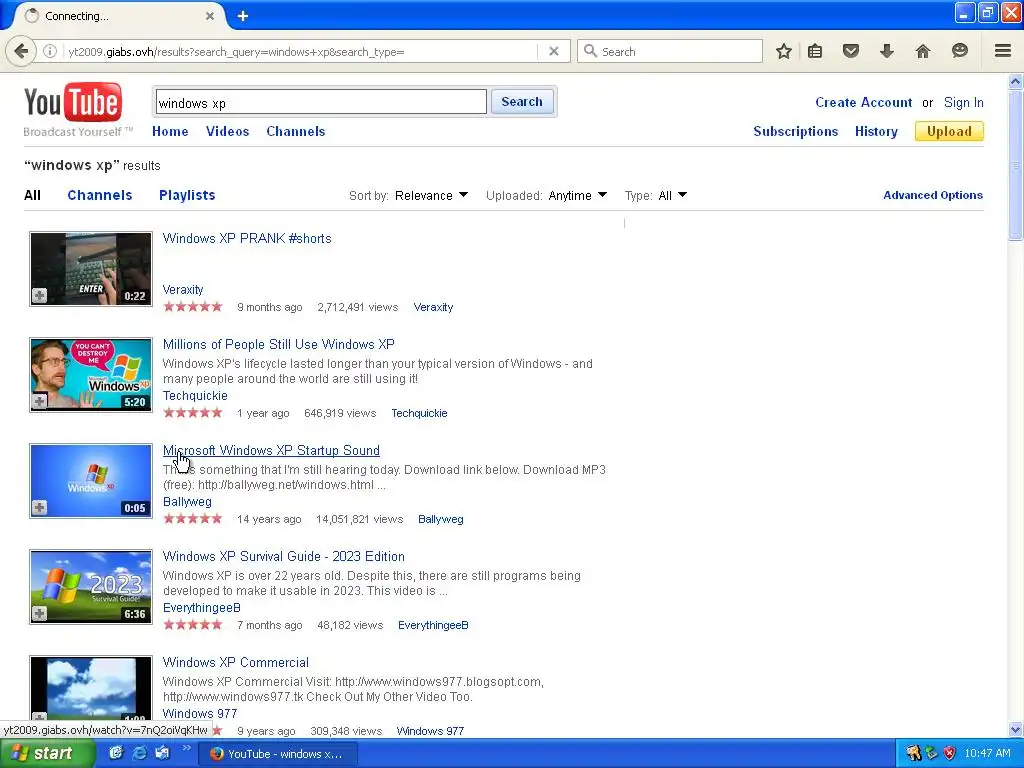This screenshot has width=1024, height=768.
Task: Click the vertical scrollbar thumb
Action: [x=1016, y=165]
